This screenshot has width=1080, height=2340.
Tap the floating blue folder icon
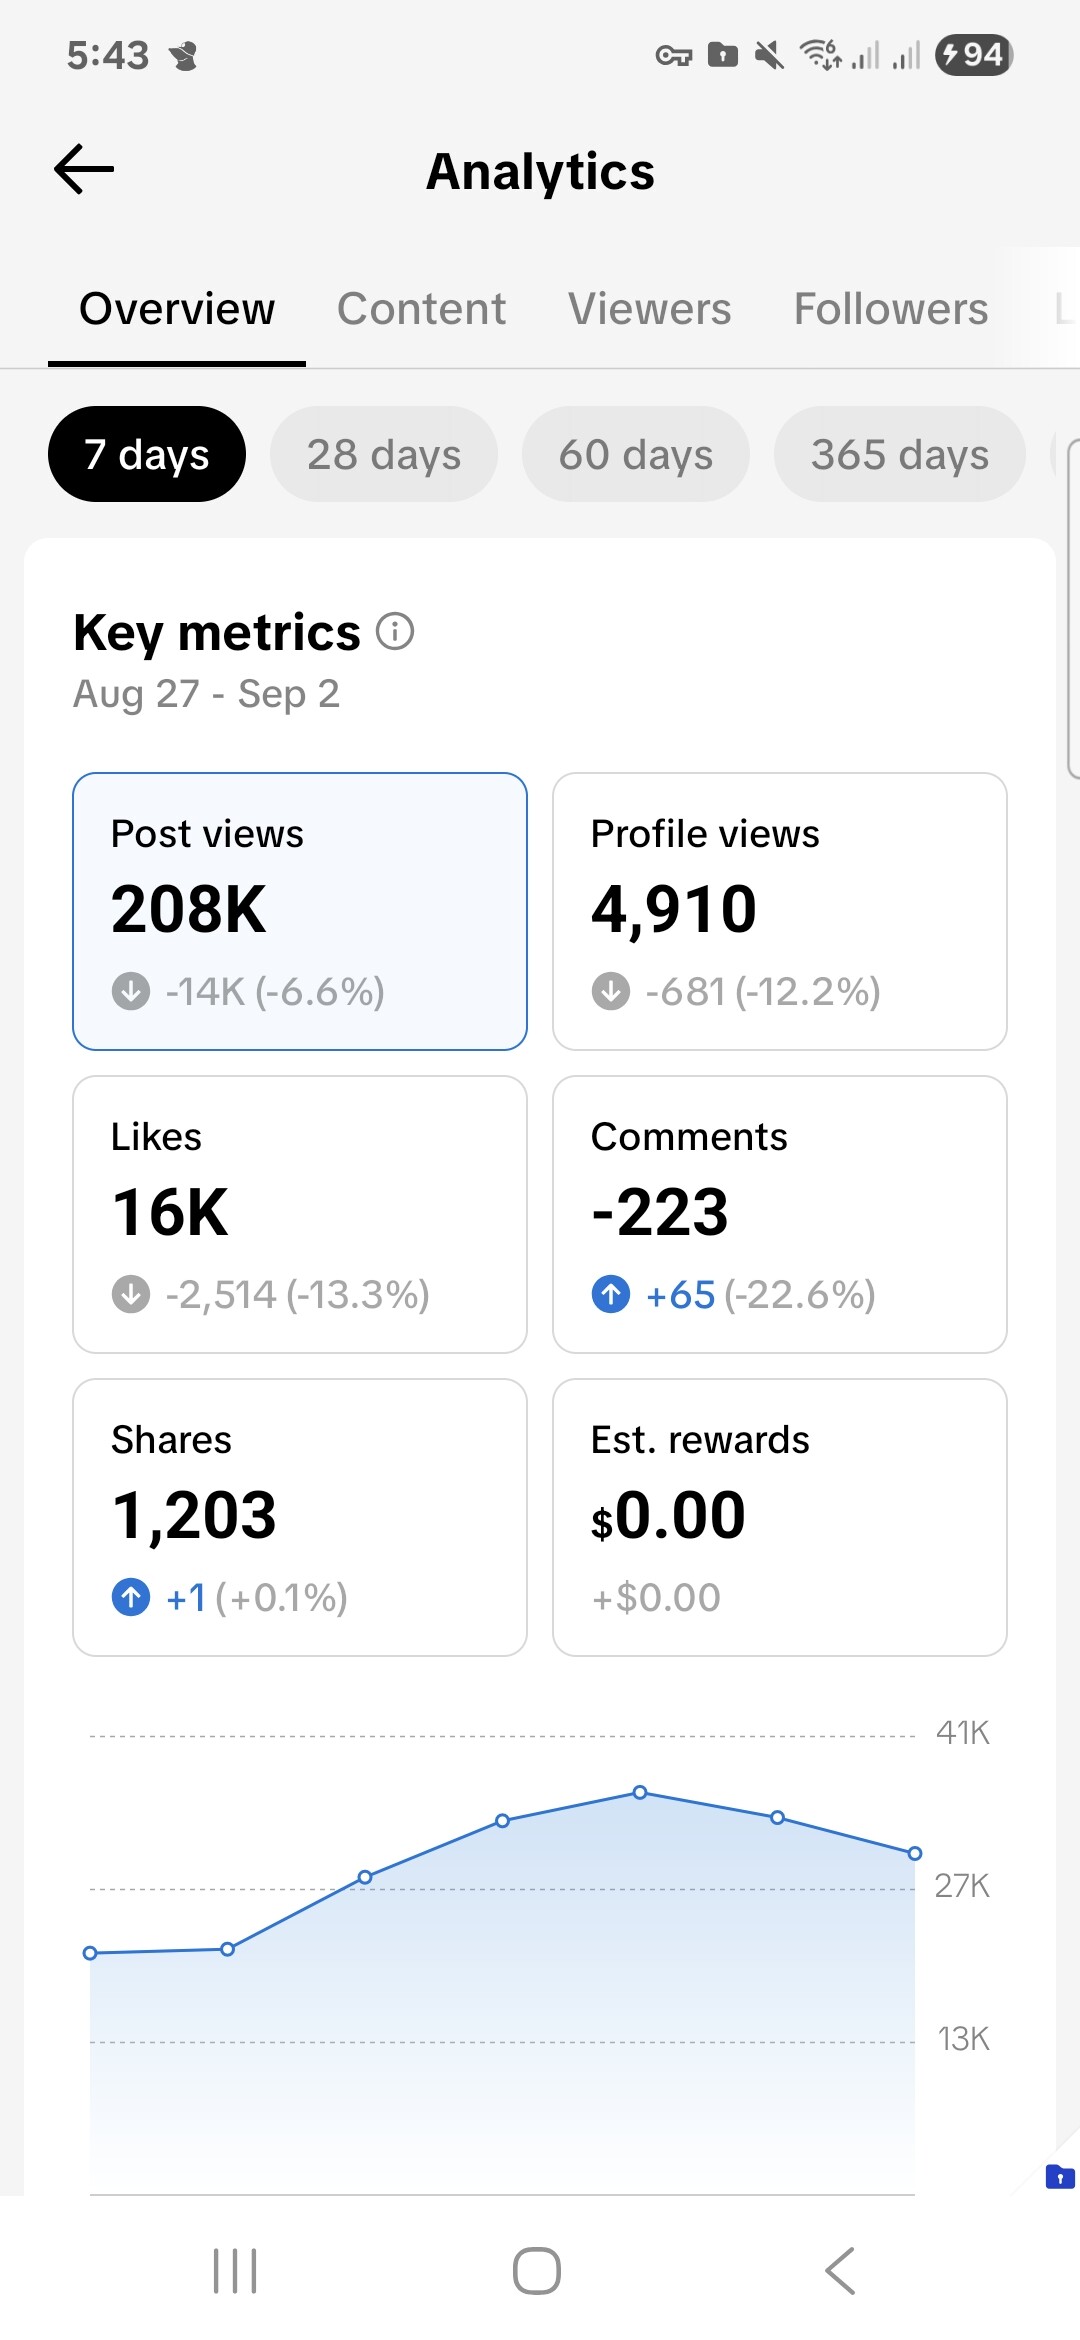[1059, 2176]
